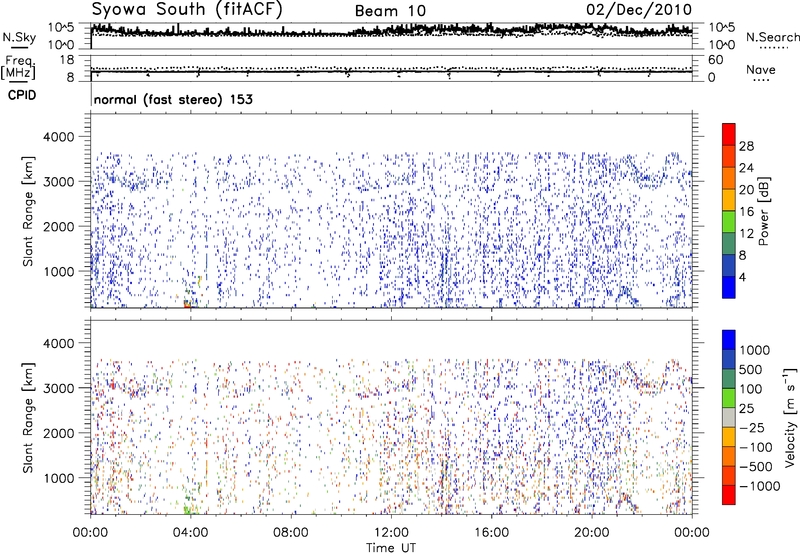Viewport: 800px width, 554px height.
Task: Click the "12" Power colorbar label
Action: [x=746, y=234]
